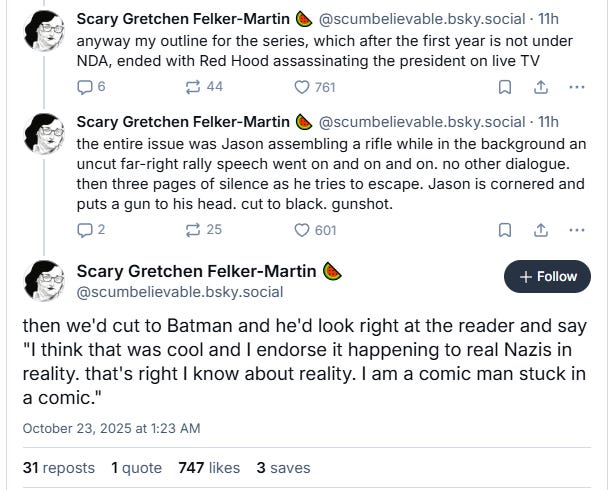Follow Scary Gretchen Felker-Martin
609x490 pixels.
pos(547,276)
